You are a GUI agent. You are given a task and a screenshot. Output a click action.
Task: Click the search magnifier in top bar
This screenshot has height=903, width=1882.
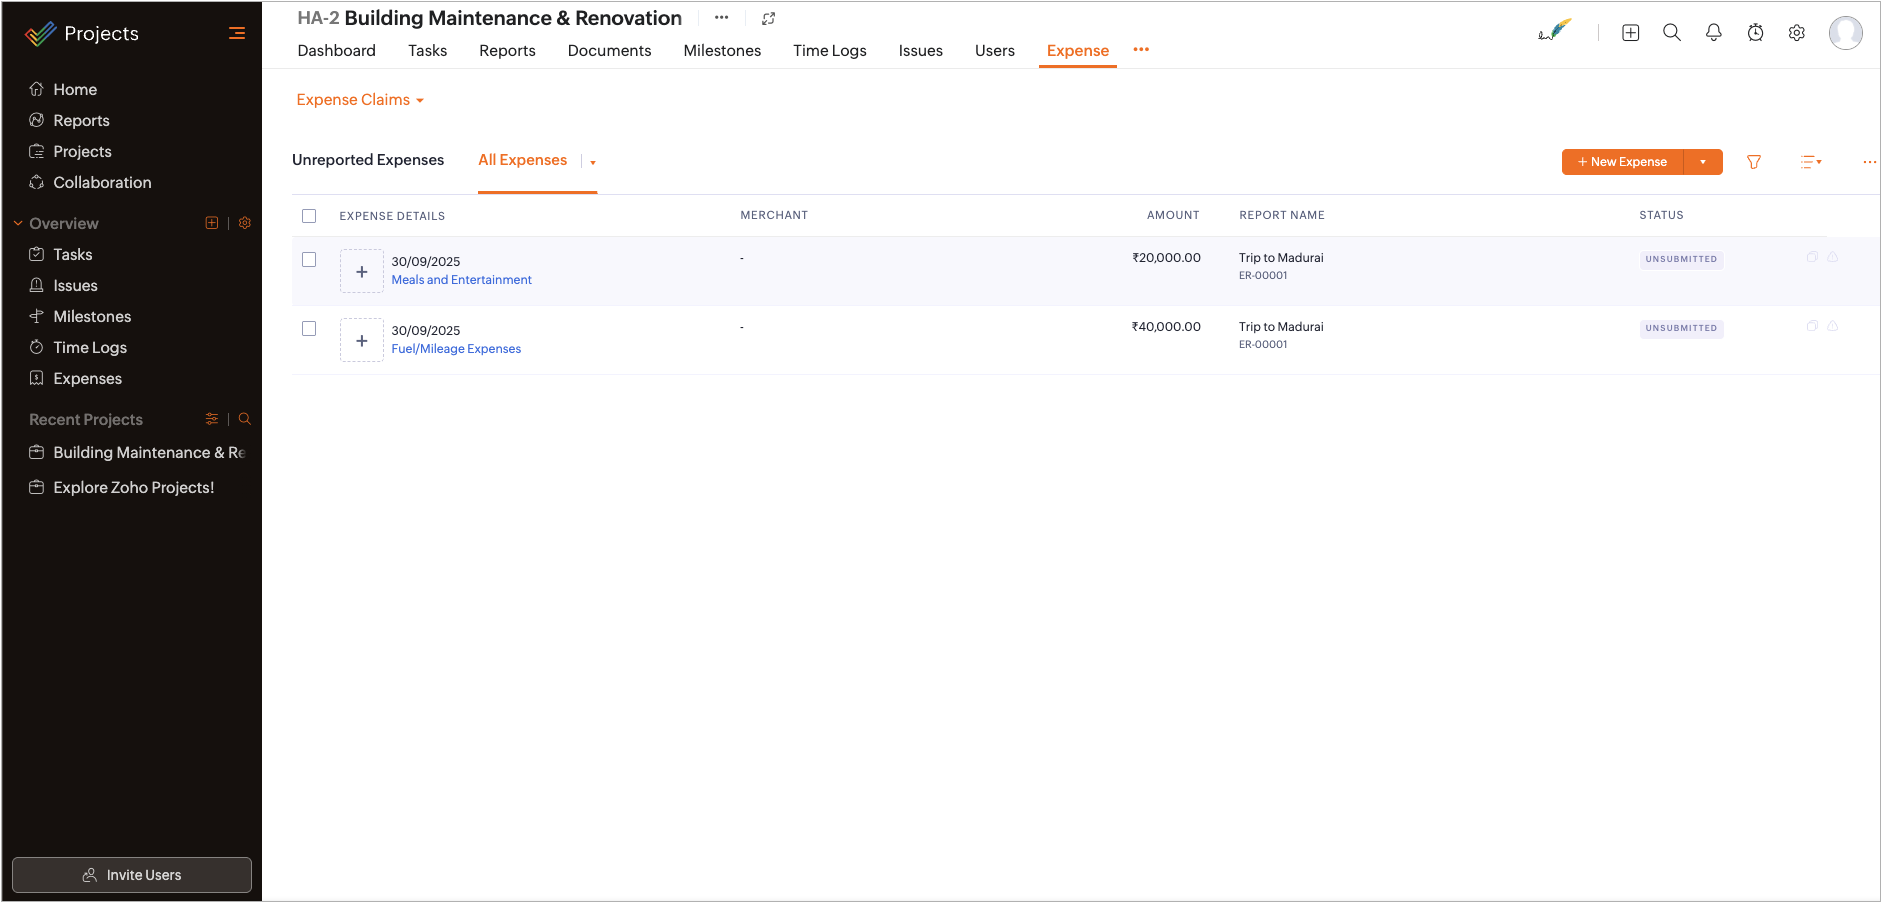point(1671,33)
